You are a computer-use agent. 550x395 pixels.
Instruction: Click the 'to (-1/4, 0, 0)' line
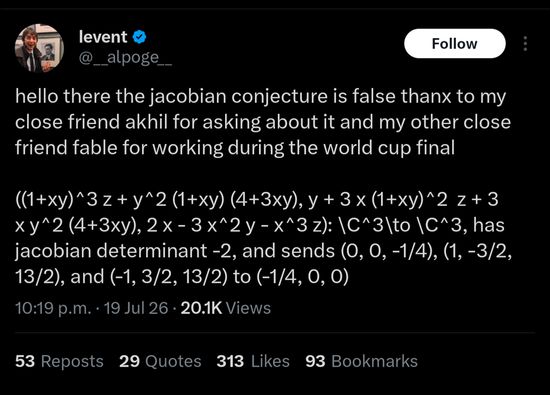coord(182,277)
